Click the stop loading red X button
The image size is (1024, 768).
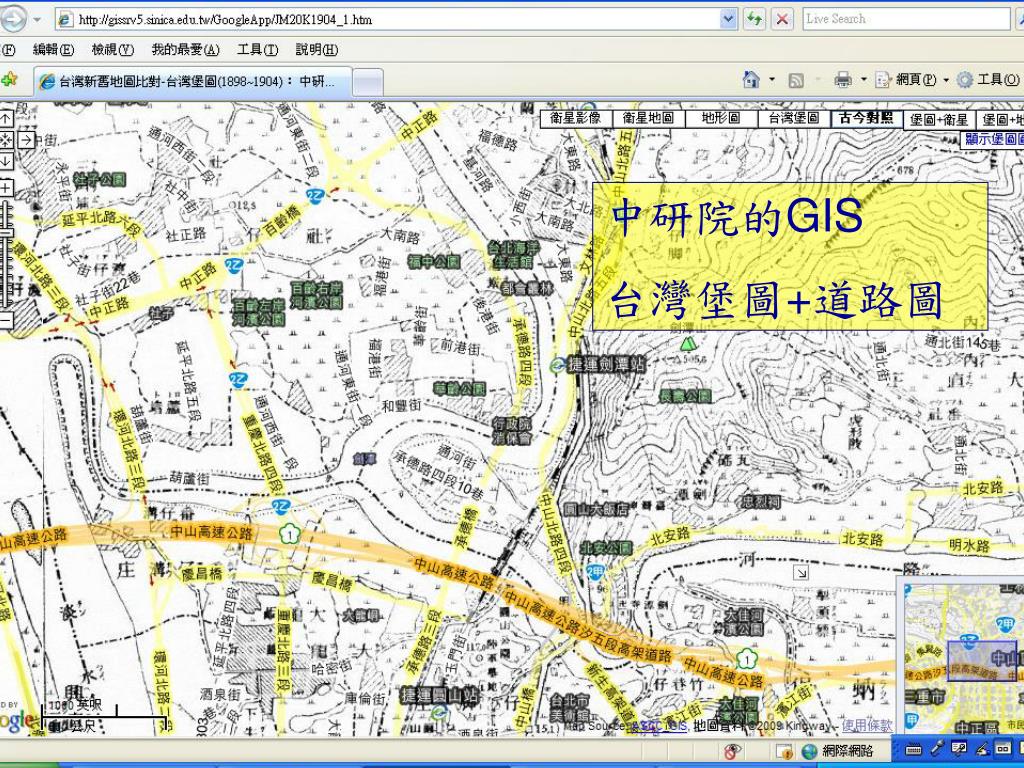pos(782,20)
